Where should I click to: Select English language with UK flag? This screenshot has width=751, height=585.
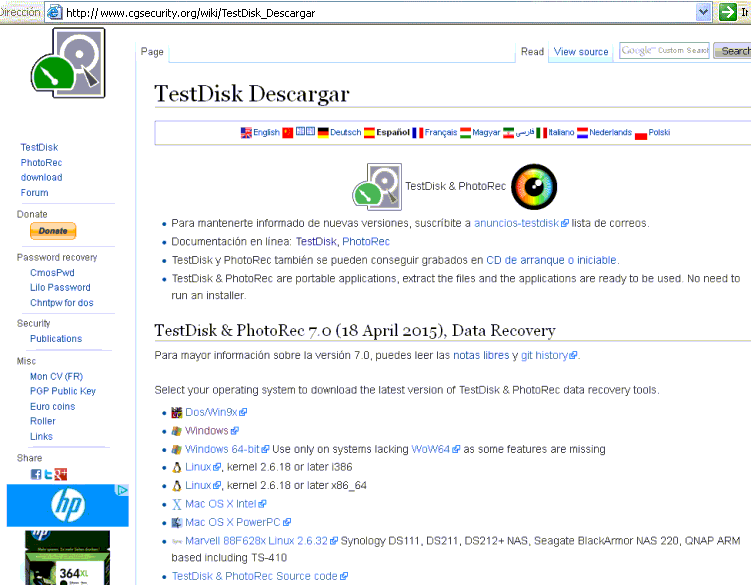point(260,133)
